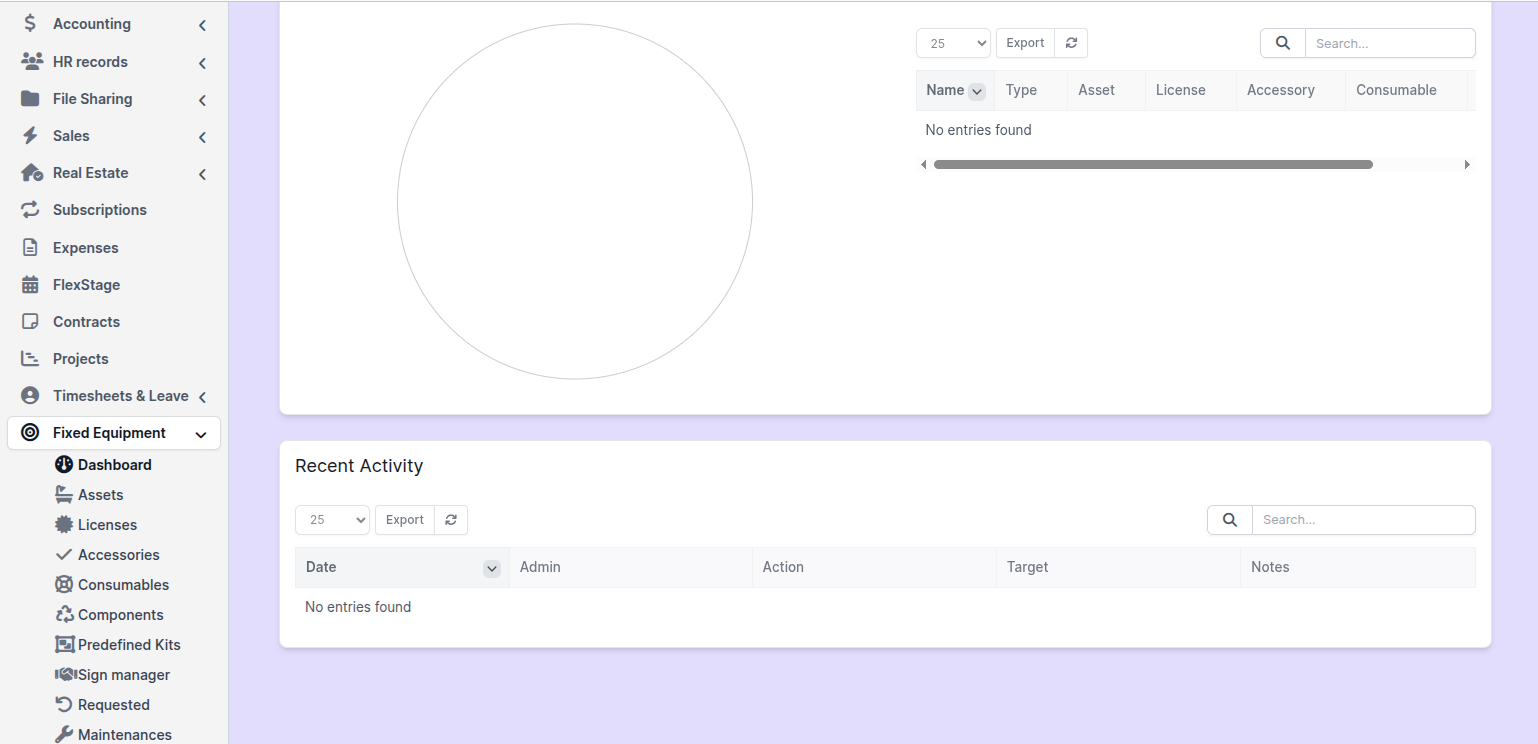1538x744 pixels.
Task: Expand the Timesheets & Leave section
Action: coord(202,397)
